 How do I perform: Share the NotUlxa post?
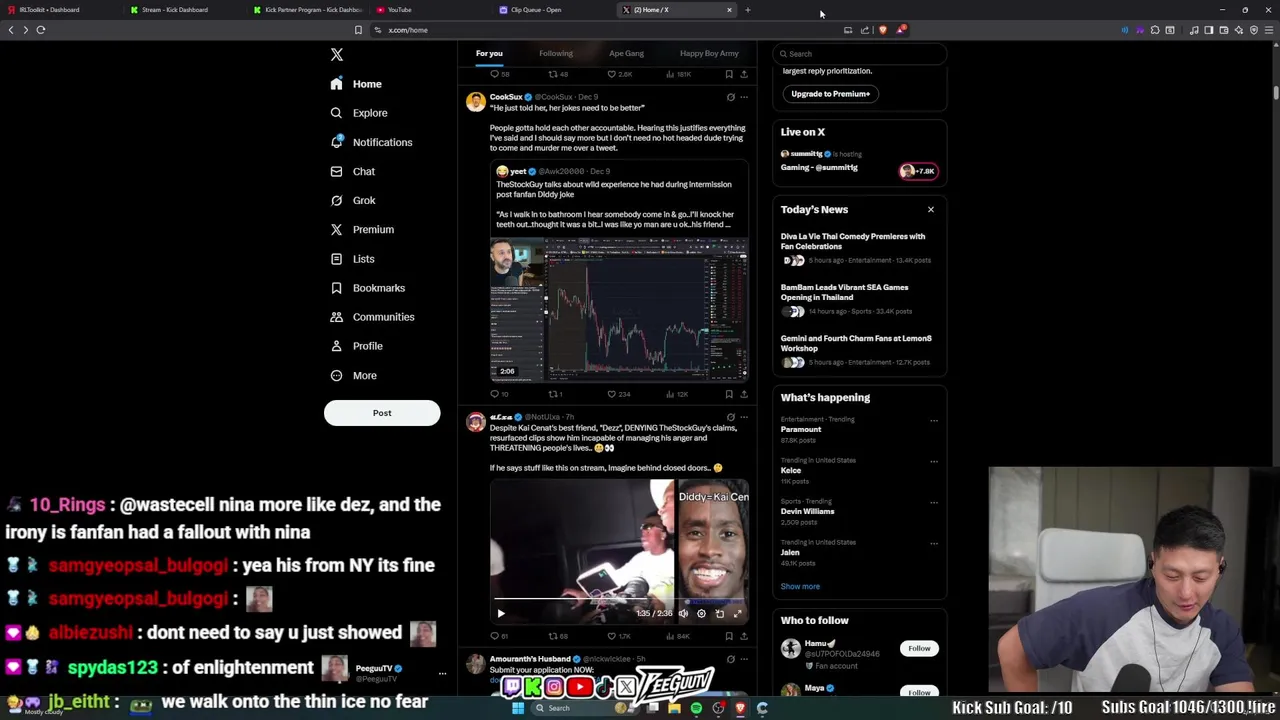(743, 636)
